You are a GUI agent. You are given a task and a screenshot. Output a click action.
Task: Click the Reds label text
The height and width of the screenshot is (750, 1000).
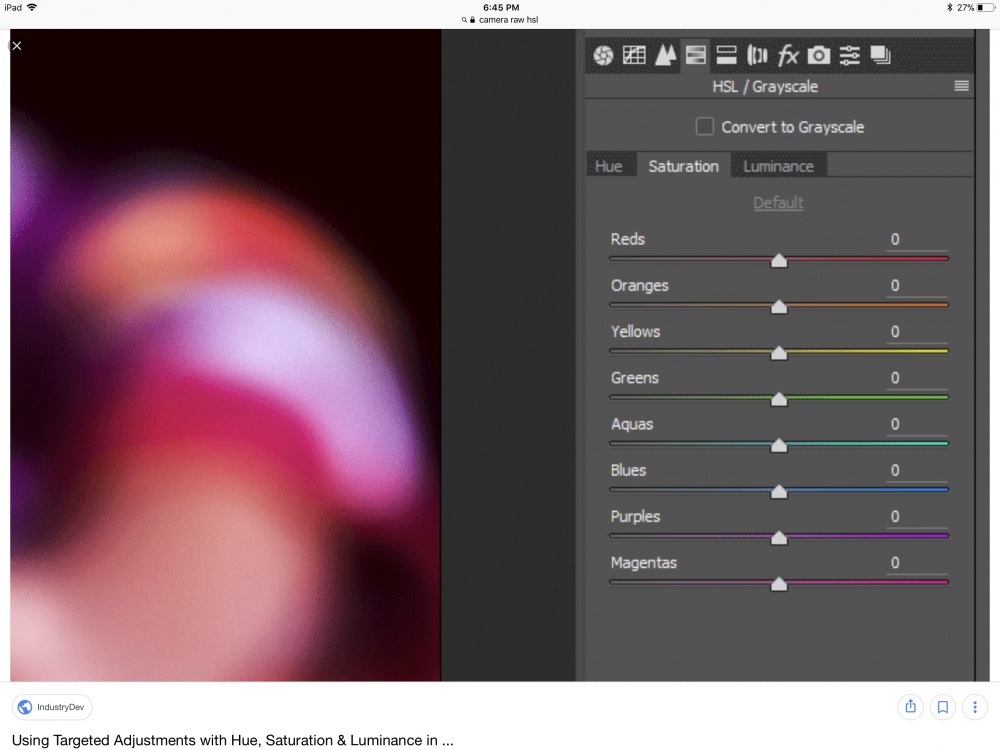(628, 240)
